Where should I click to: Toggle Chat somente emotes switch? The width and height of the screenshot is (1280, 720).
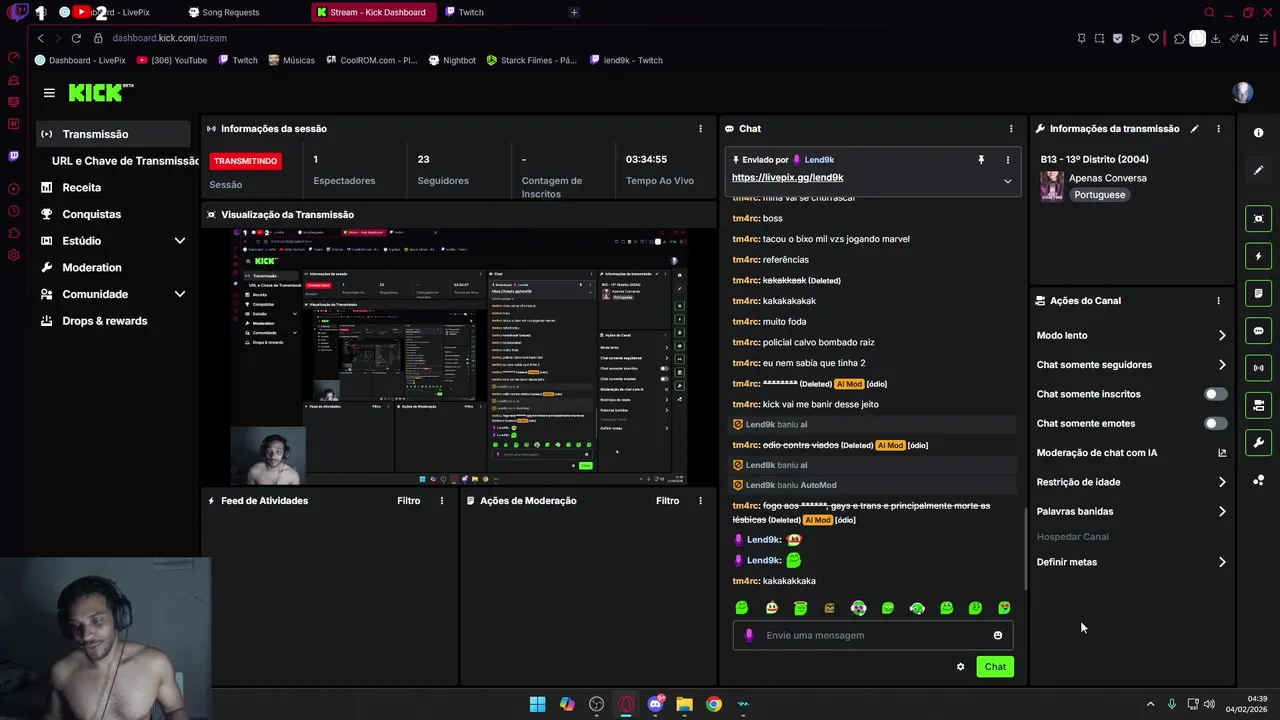1215,424
